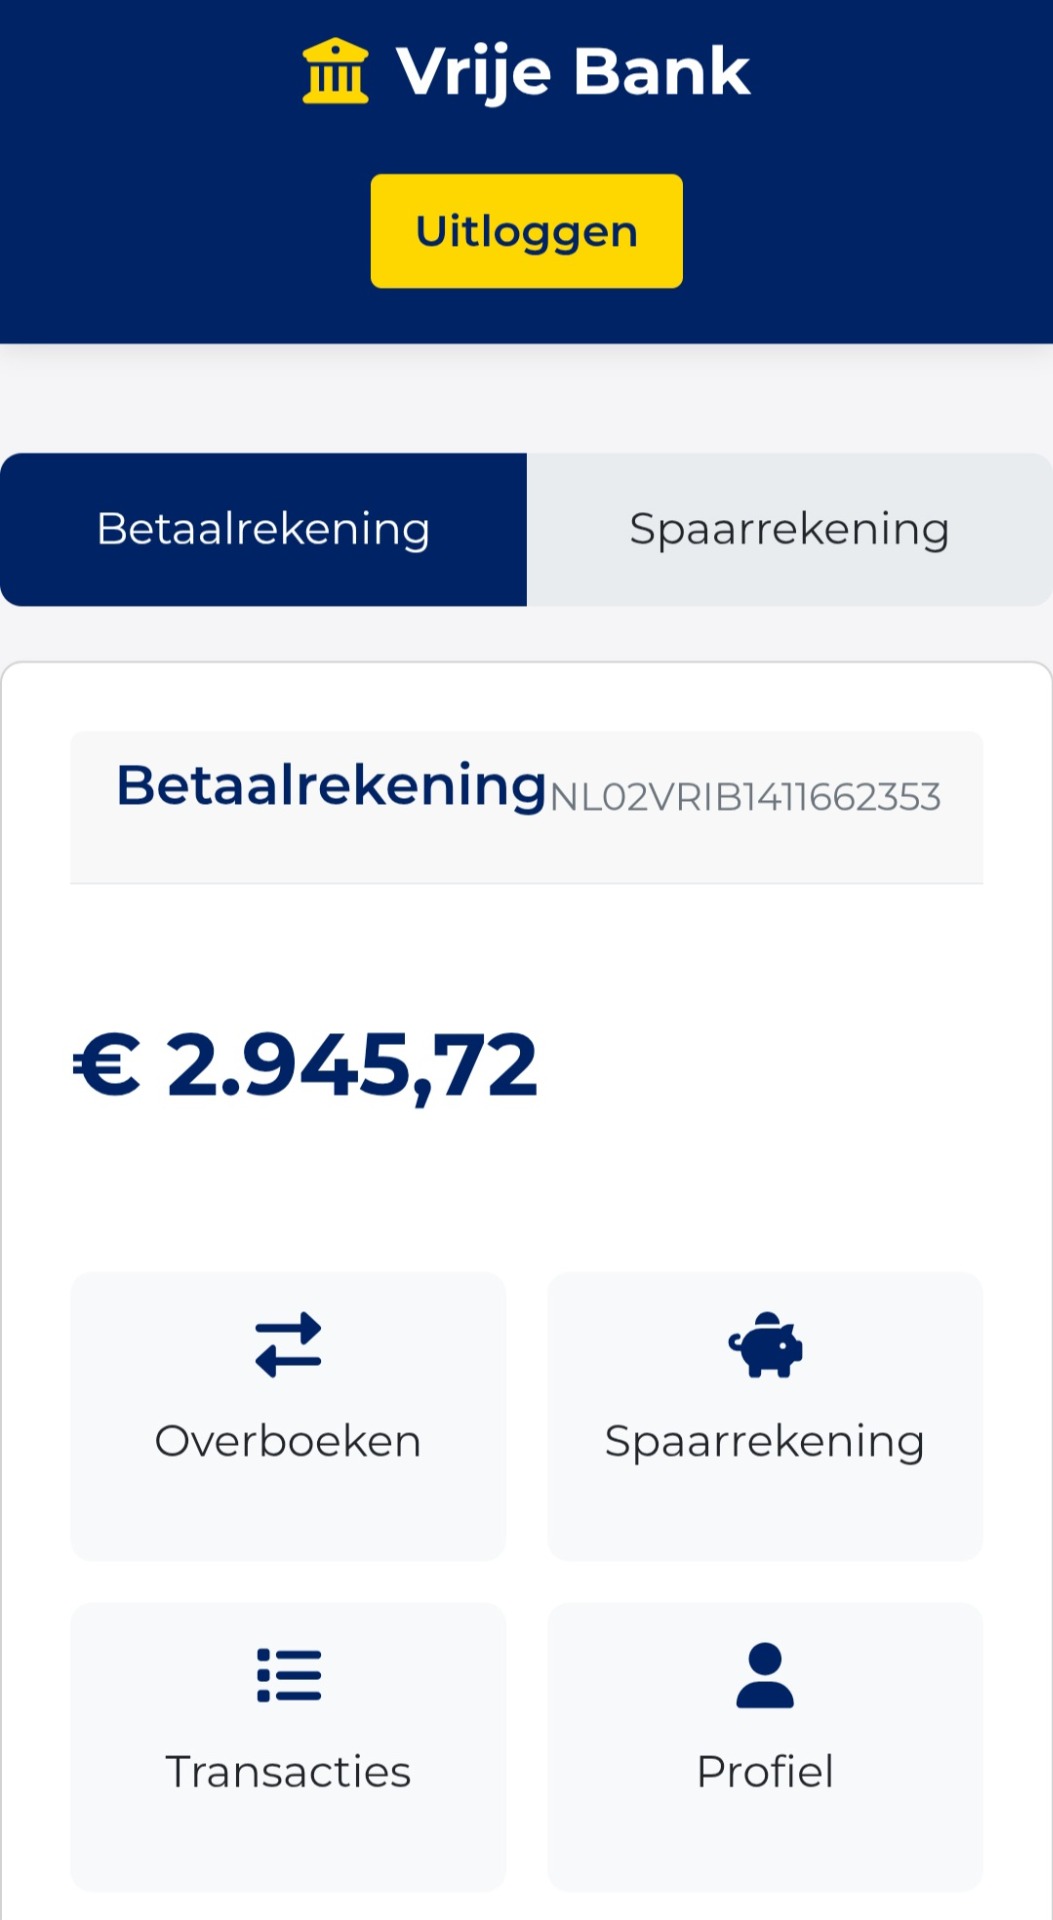Click the euro currency symbol in balance

(108, 1065)
